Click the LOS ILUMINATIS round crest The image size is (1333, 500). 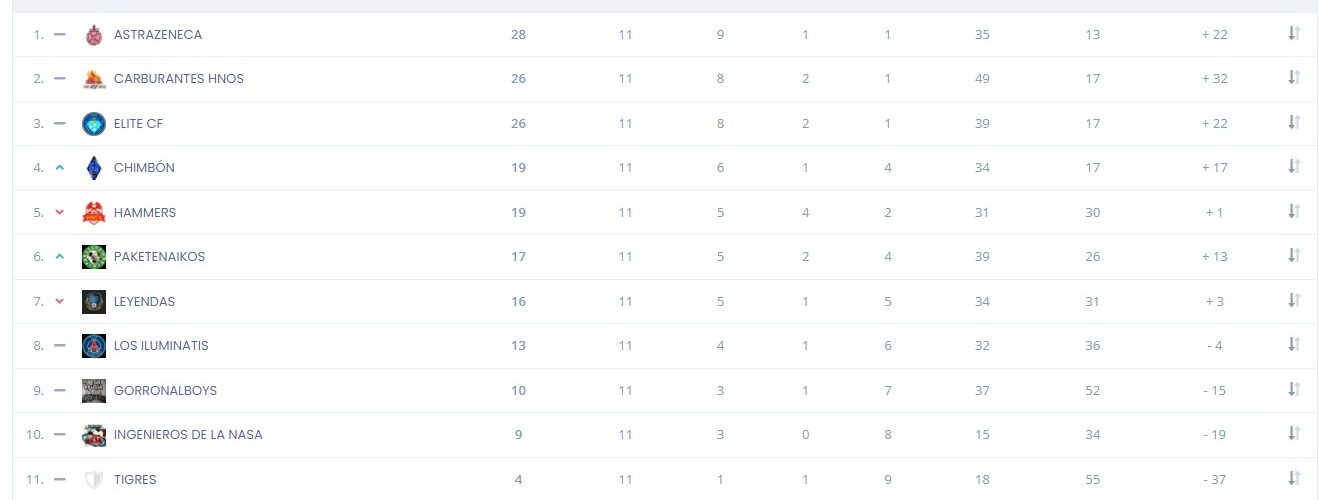(94, 346)
